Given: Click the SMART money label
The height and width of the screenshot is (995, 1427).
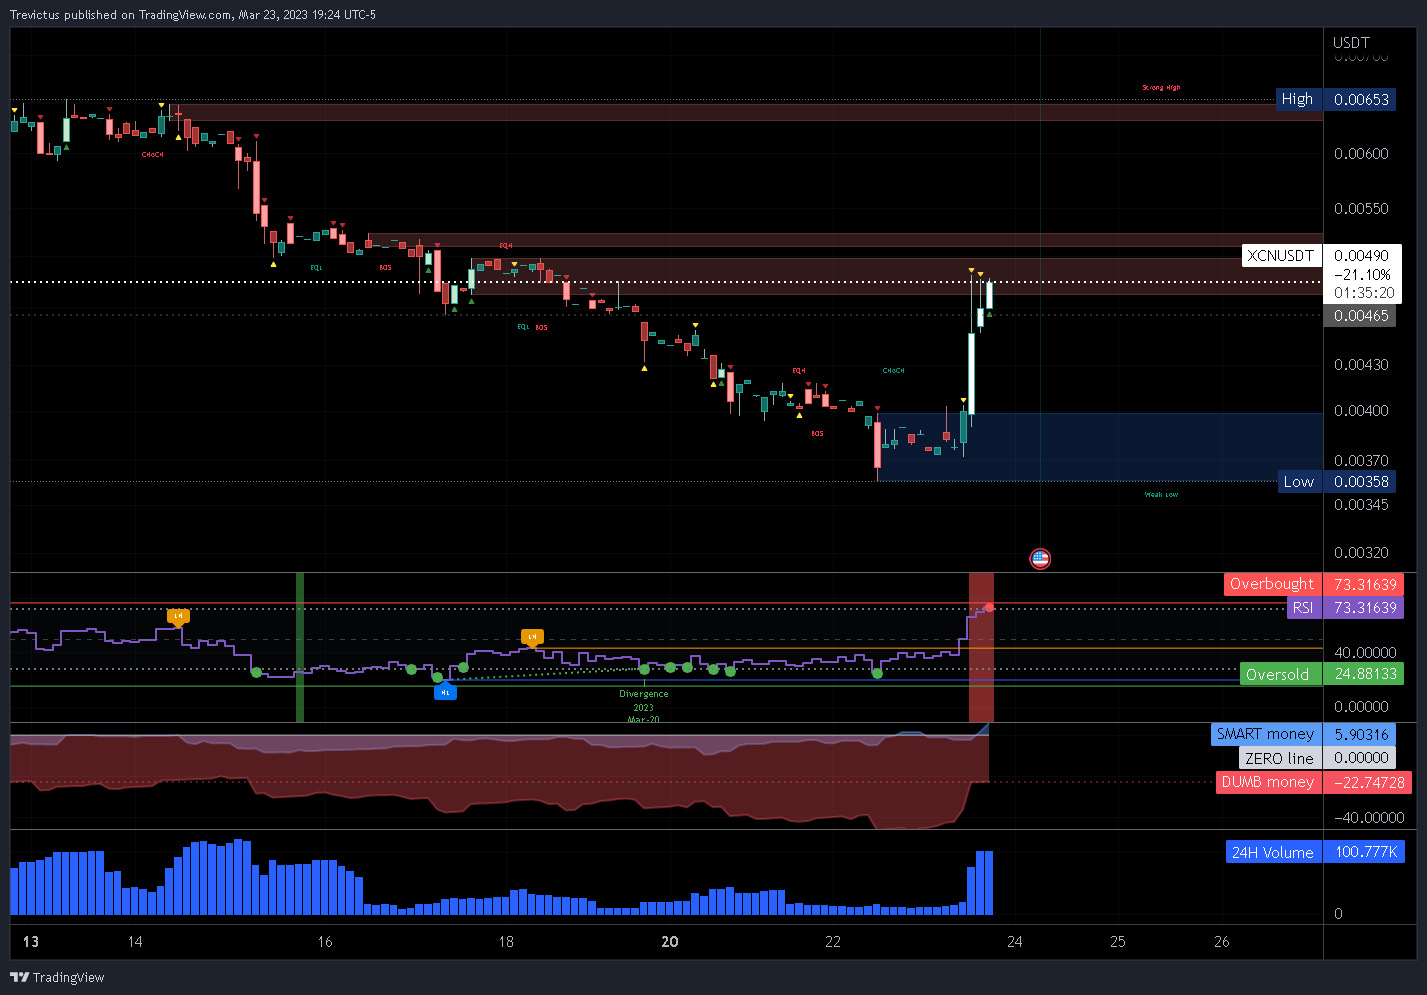Looking at the screenshot, I should point(1265,734).
